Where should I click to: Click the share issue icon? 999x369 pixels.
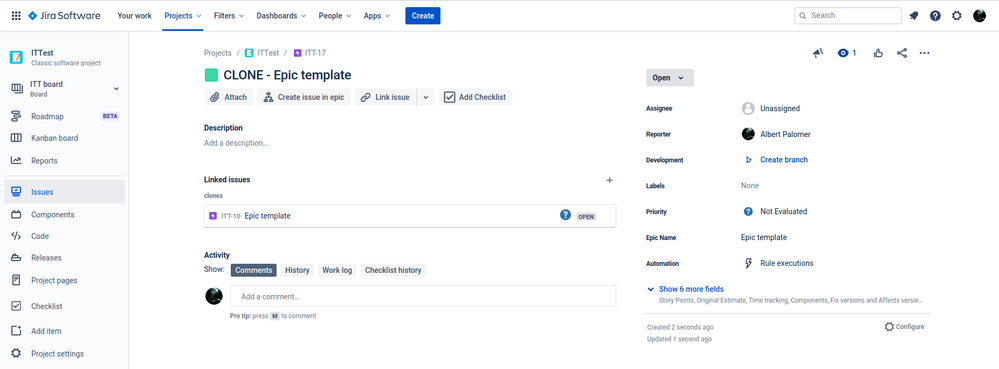point(902,53)
